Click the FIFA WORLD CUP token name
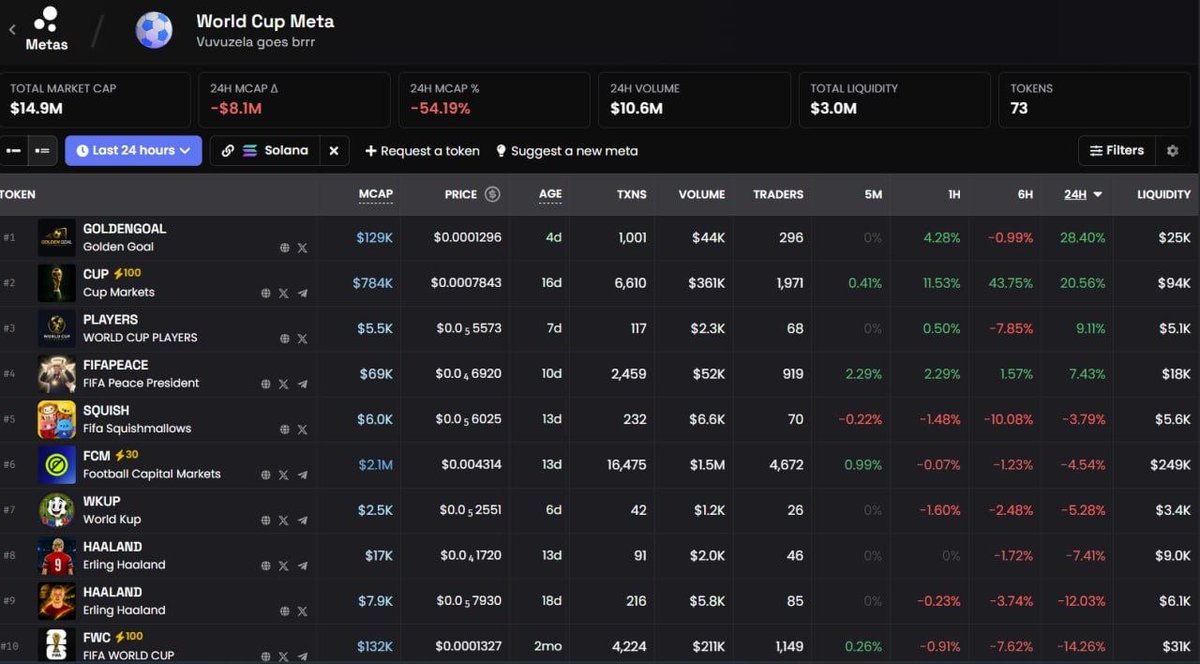 pyautogui.click(x=129, y=656)
